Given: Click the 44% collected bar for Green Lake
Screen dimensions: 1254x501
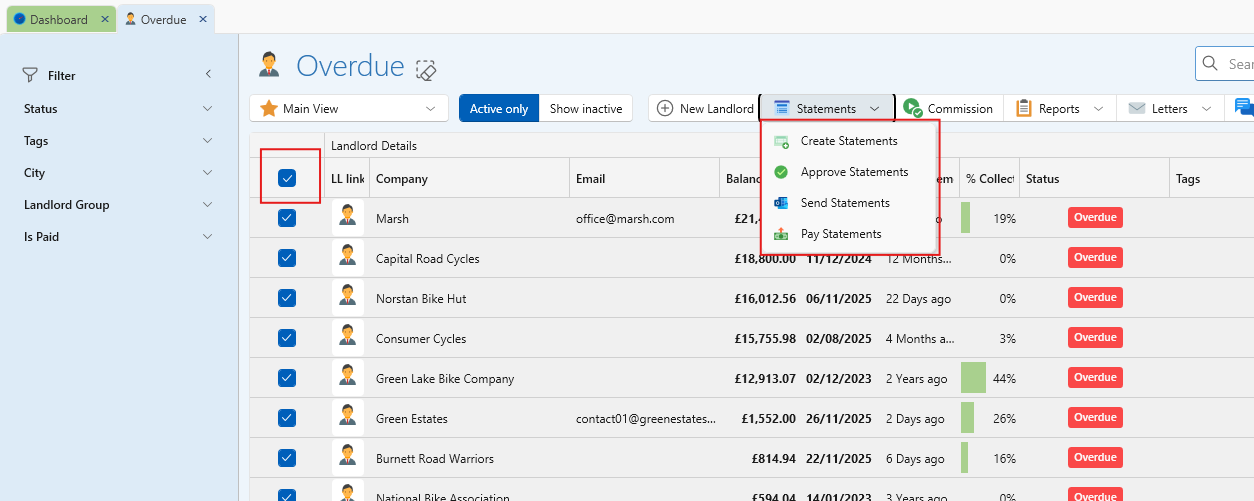Looking at the screenshot, I should tap(973, 378).
